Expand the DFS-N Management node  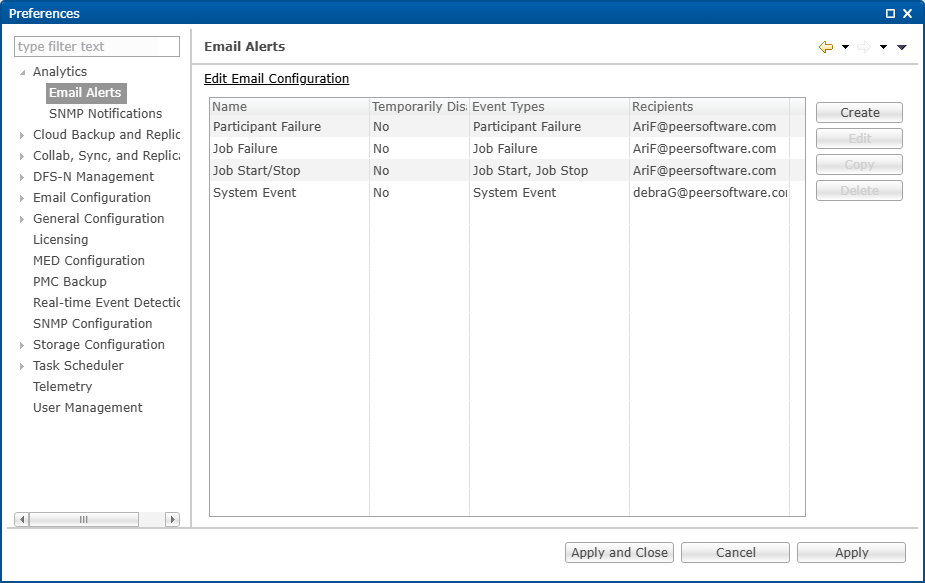coord(22,177)
